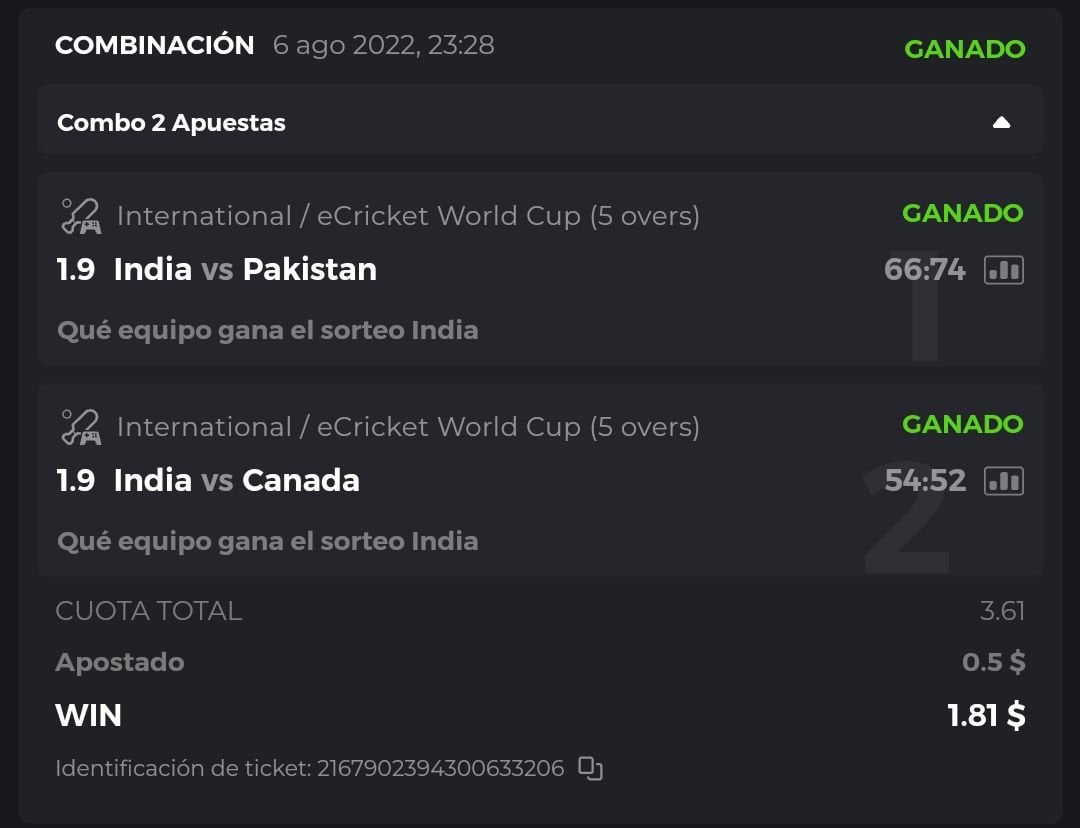This screenshot has width=1080, height=828.
Task: Click GANADO status on India vs Pakistan
Action: [x=962, y=213]
